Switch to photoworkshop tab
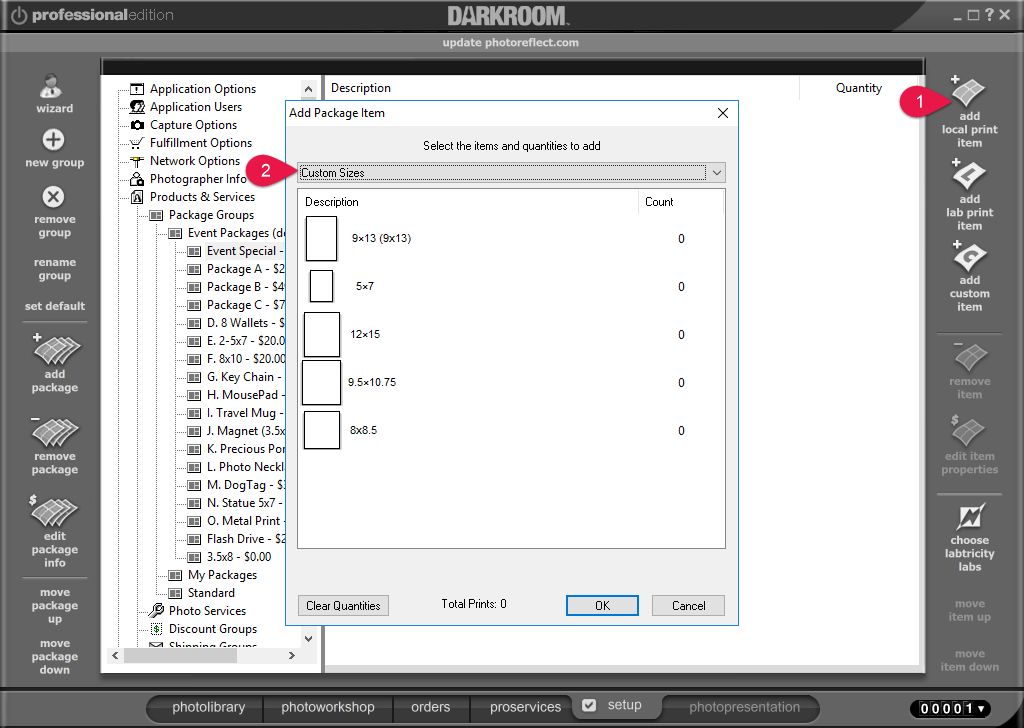 coord(328,707)
